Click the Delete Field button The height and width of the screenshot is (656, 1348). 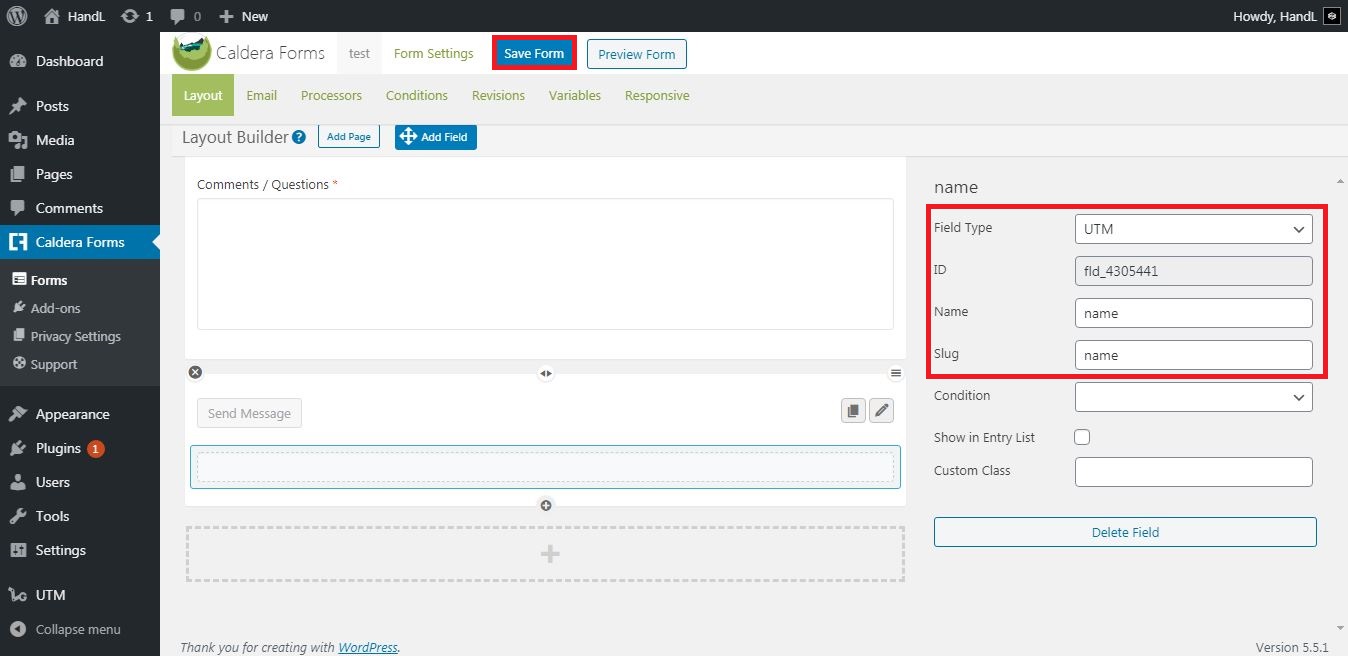click(x=1125, y=532)
